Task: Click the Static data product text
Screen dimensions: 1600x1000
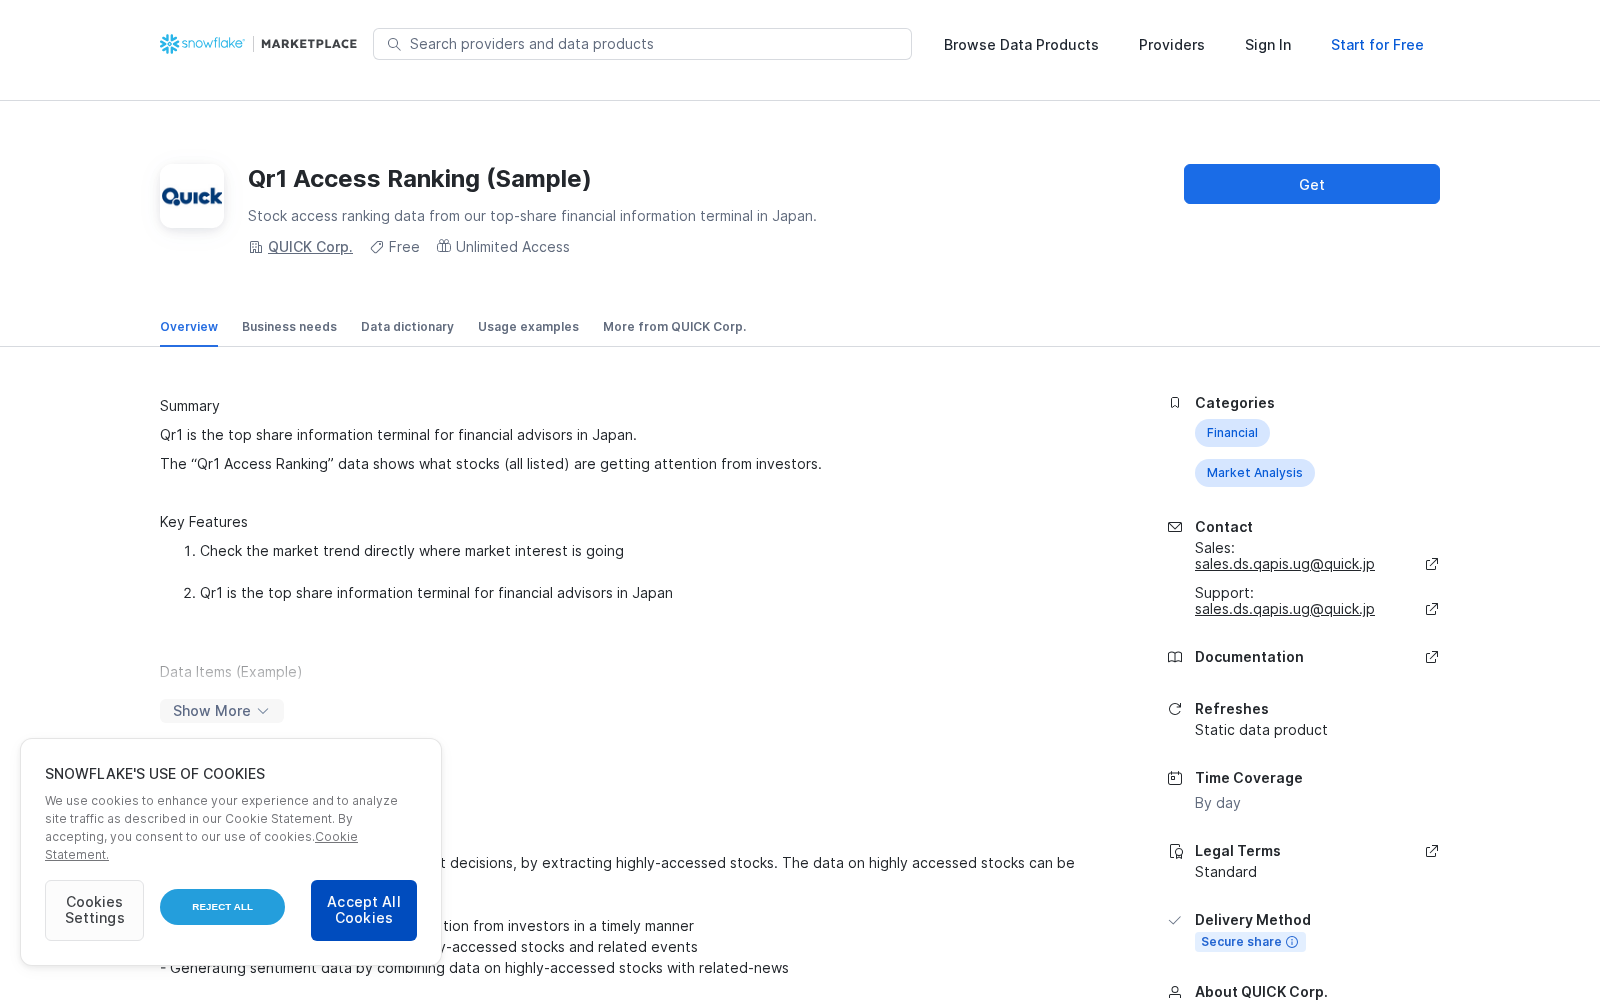Action: 1261,730
